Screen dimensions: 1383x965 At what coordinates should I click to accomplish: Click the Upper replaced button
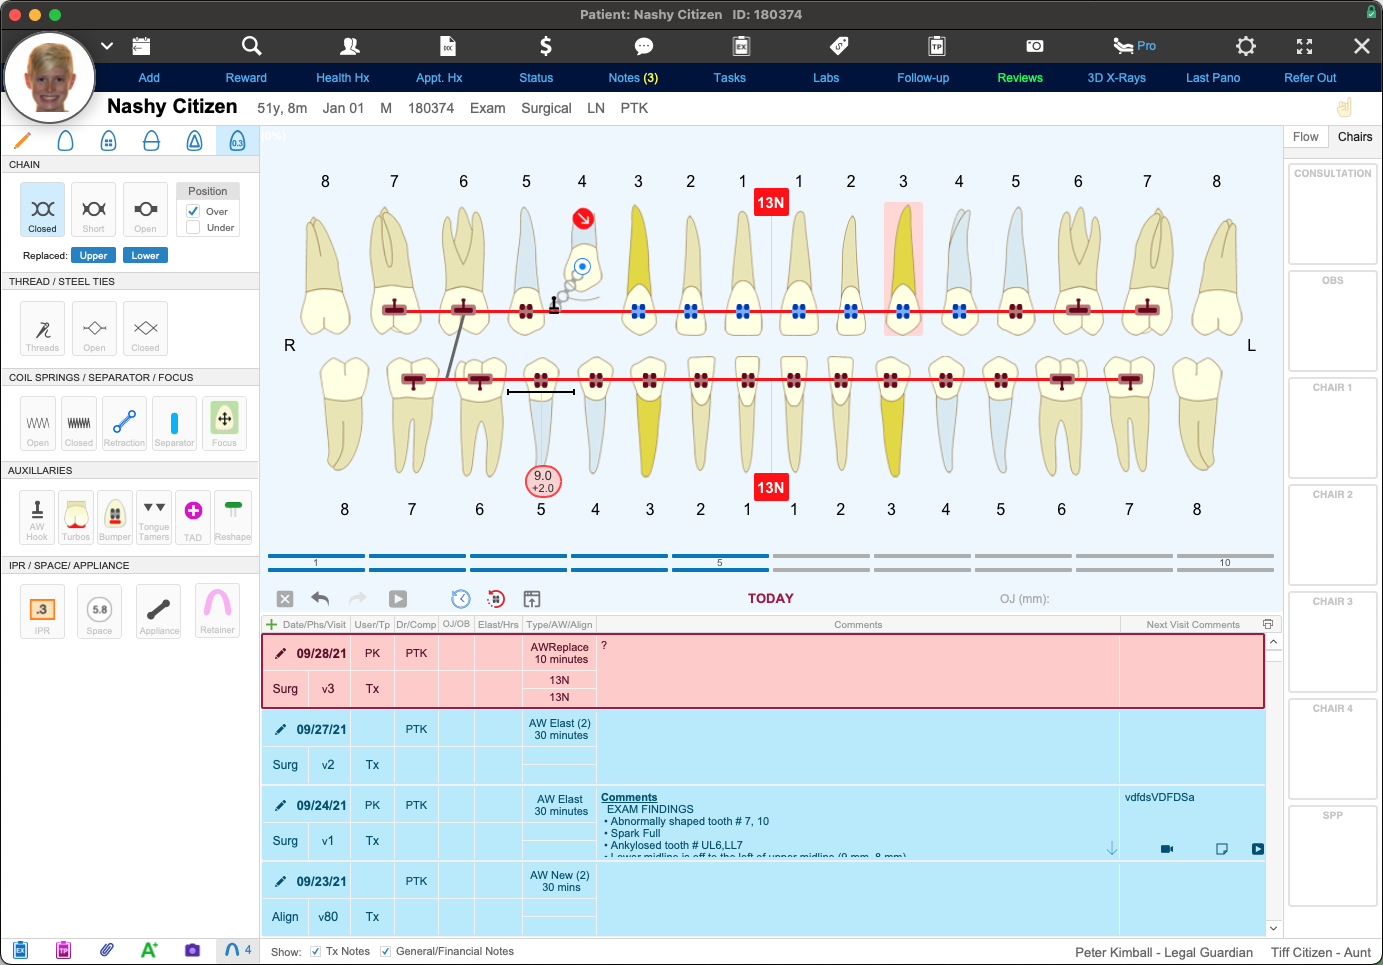click(93, 256)
